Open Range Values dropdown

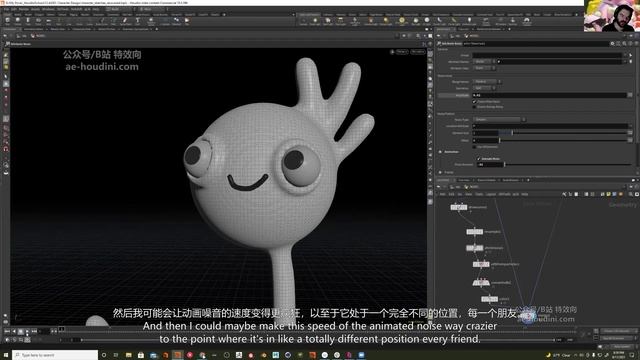487,82
